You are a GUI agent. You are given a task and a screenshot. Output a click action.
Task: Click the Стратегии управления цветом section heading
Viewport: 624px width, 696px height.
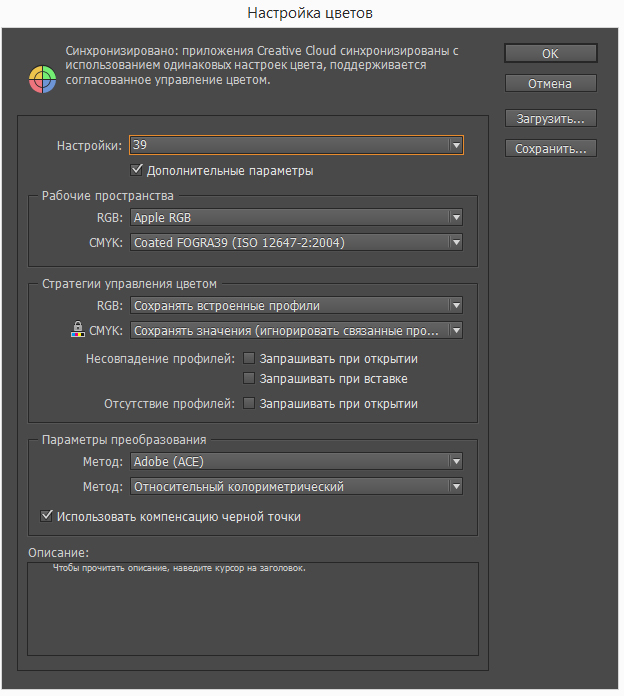click(x=129, y=284)
